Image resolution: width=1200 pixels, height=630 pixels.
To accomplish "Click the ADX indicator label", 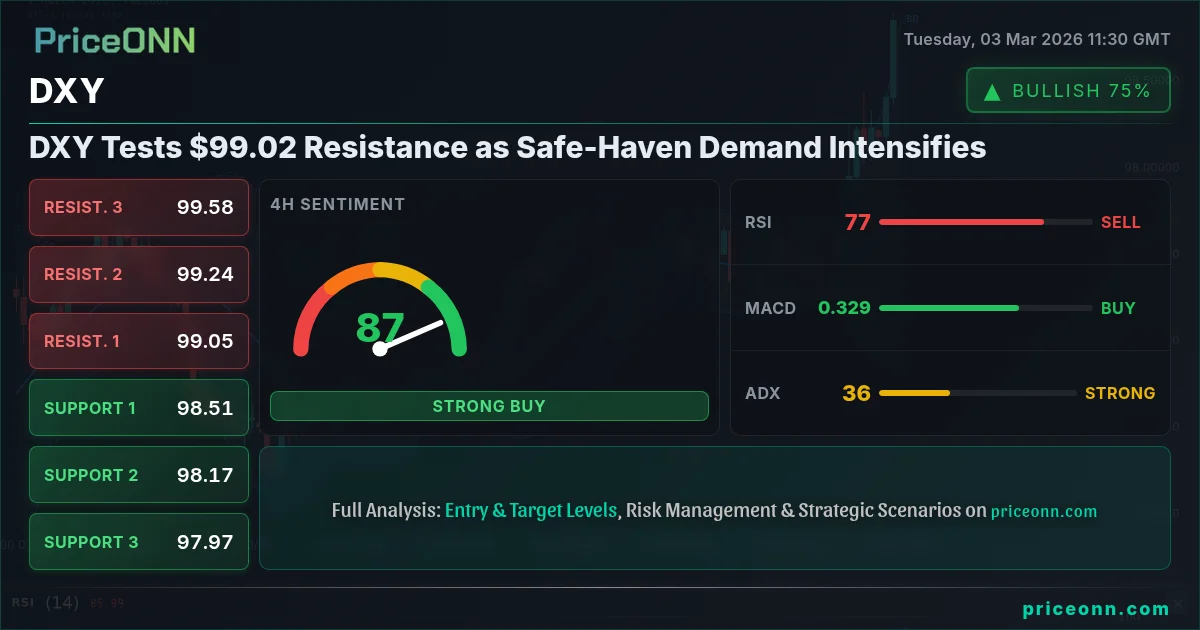I will (762, 393).
